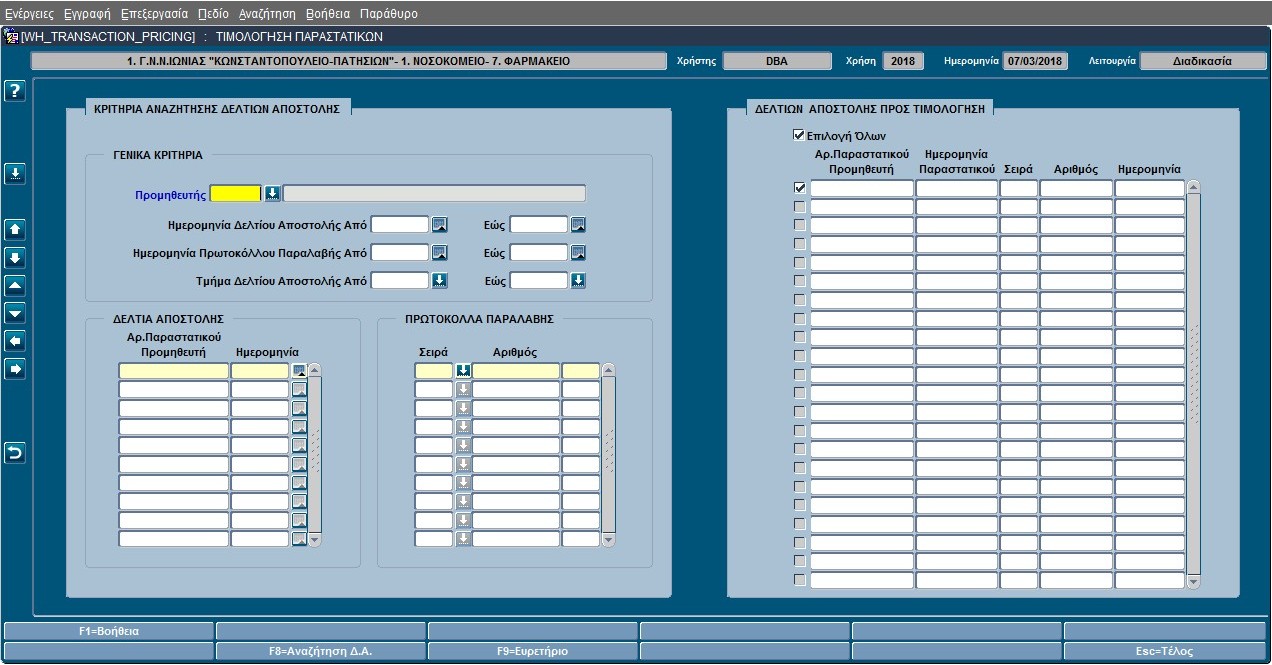Check the third row checkbox in invoicing table
Screen dimensions: 1272x665
tap(799, 225)
